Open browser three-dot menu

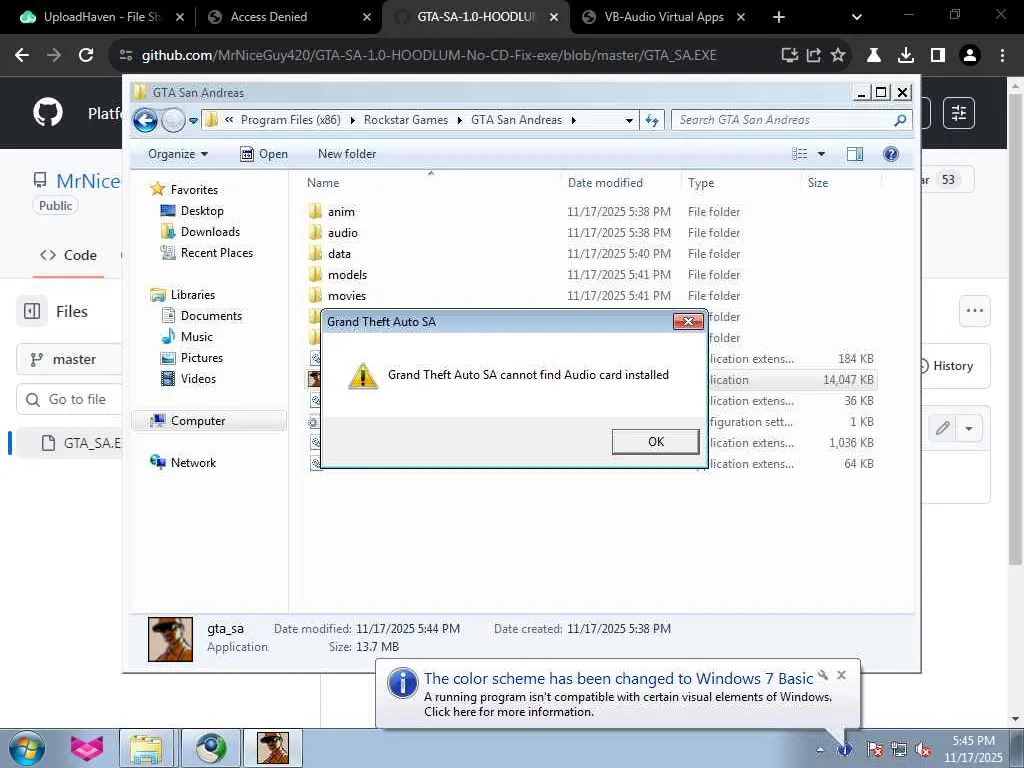(x=1002, y=56)
